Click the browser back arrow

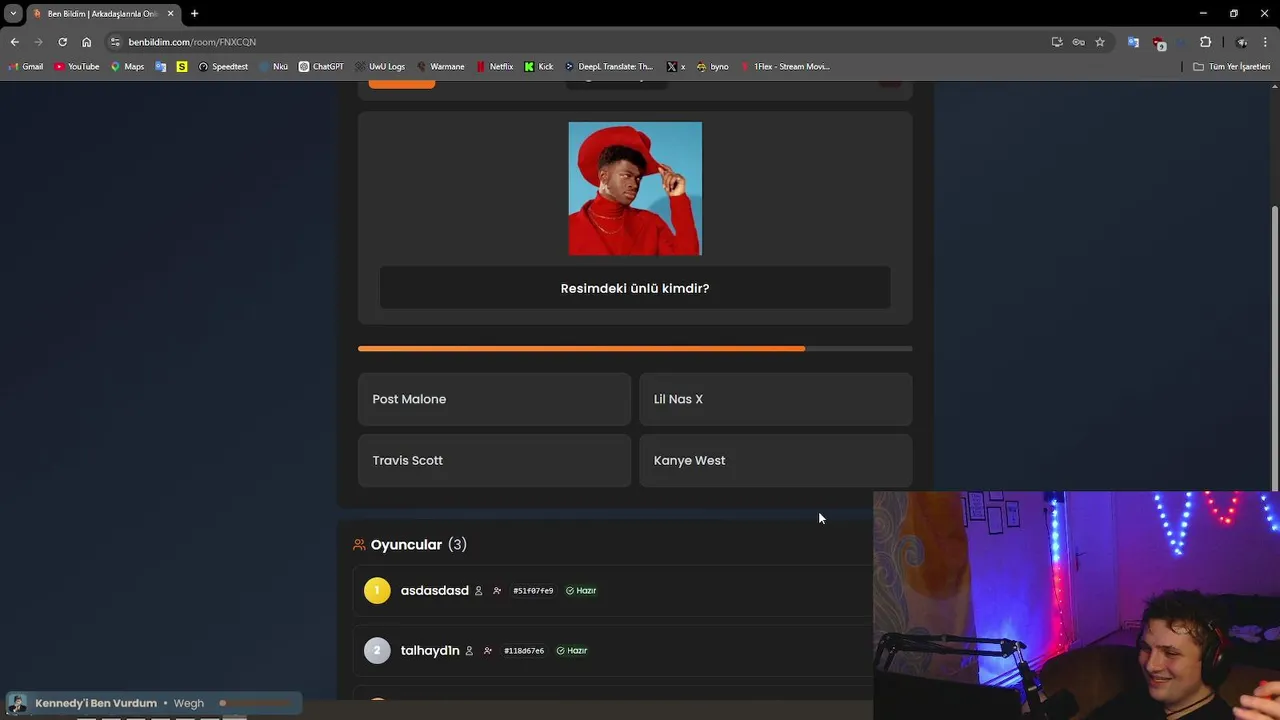coord(14,42)
